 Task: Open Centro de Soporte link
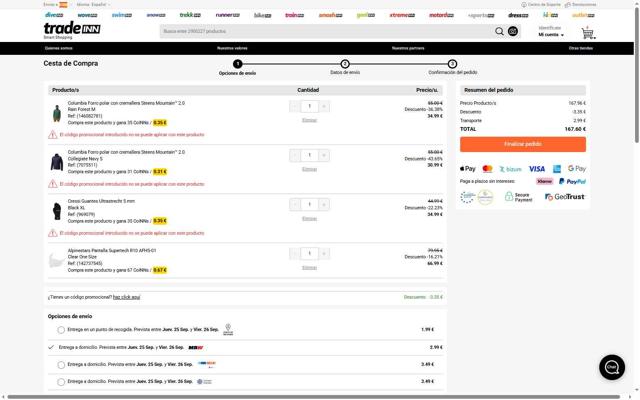(541, 4)
